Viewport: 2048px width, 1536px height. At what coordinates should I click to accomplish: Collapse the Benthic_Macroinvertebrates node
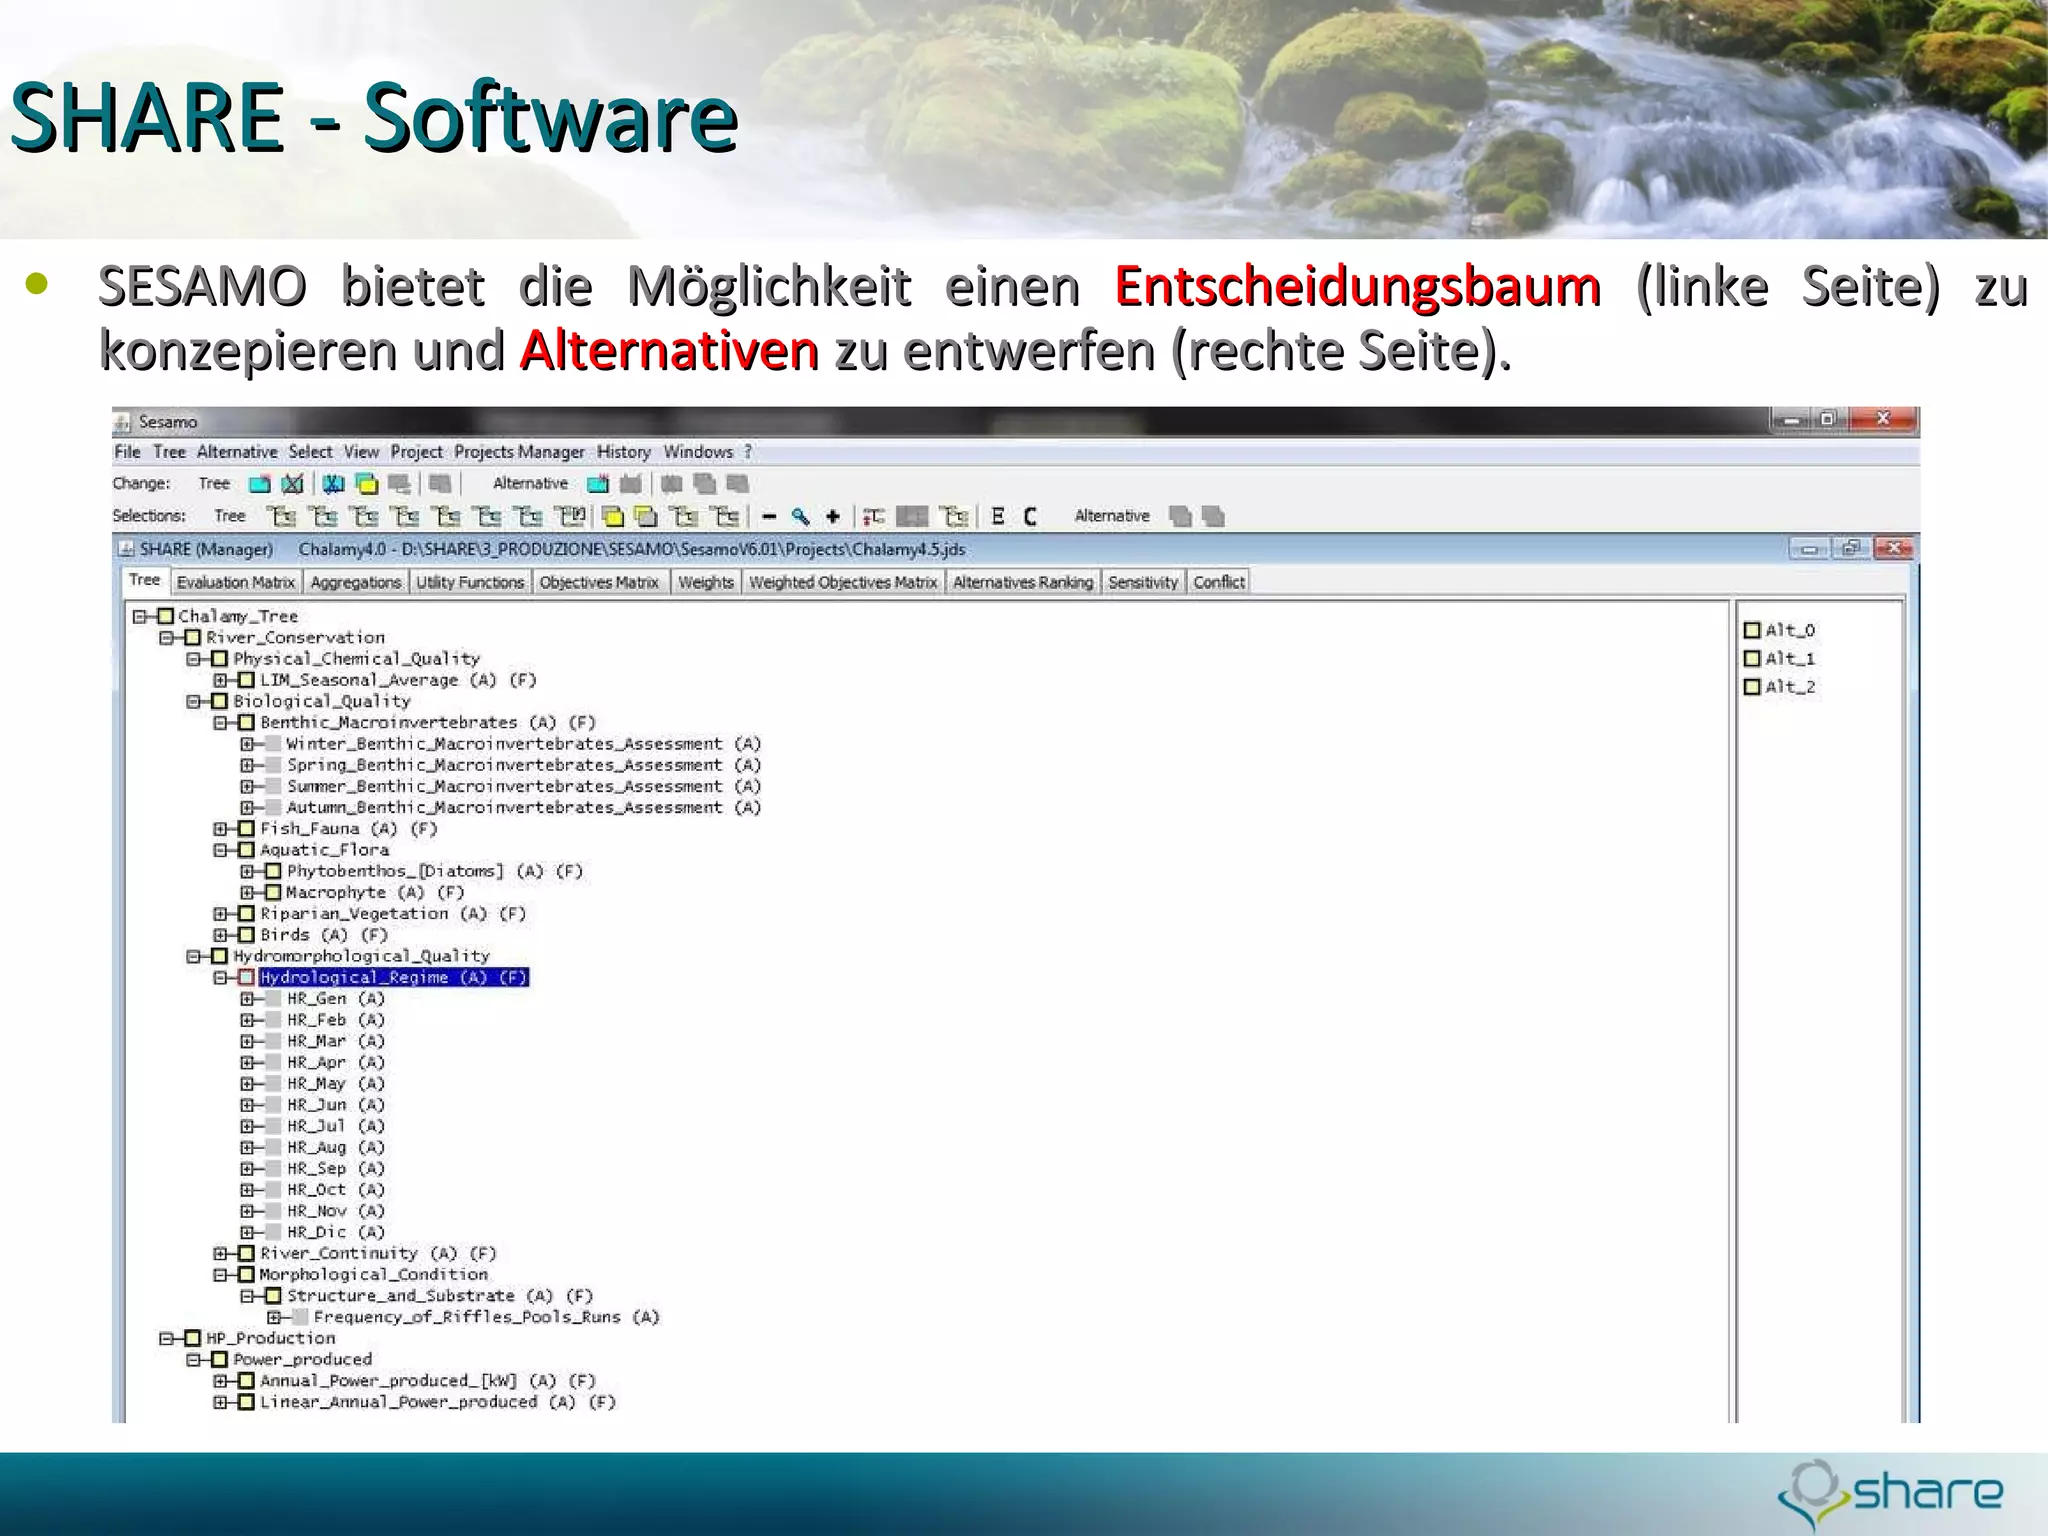[220, 723]
